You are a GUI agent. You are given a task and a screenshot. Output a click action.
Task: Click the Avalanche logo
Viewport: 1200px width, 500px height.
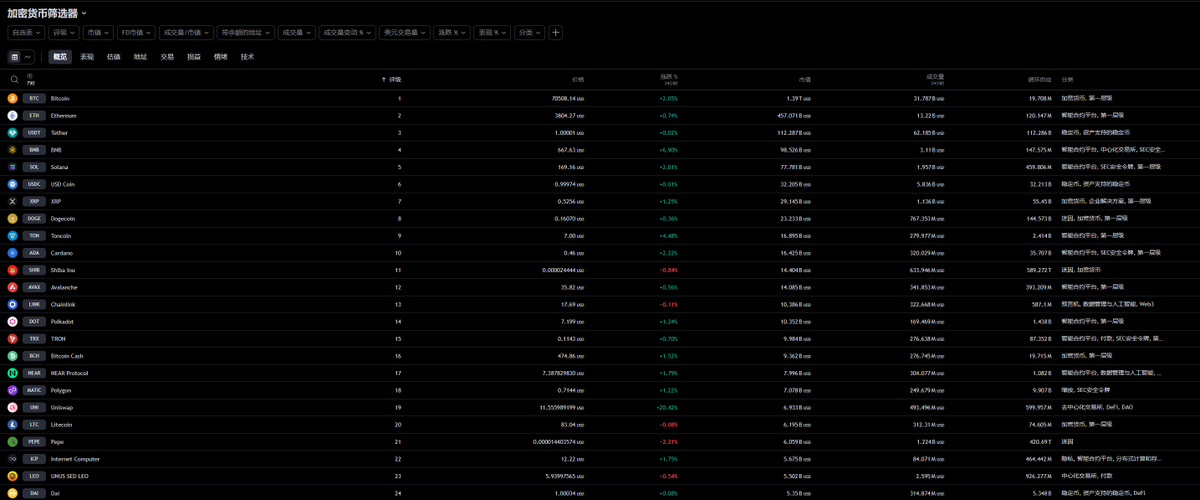[x=13, y=287]
